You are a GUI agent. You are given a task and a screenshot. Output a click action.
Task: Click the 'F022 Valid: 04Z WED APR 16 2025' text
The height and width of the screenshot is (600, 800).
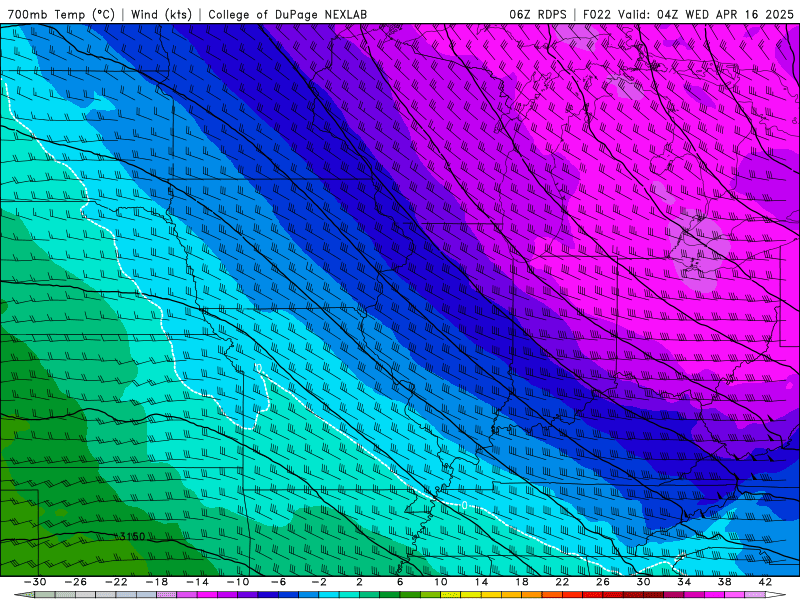point(688,14)
